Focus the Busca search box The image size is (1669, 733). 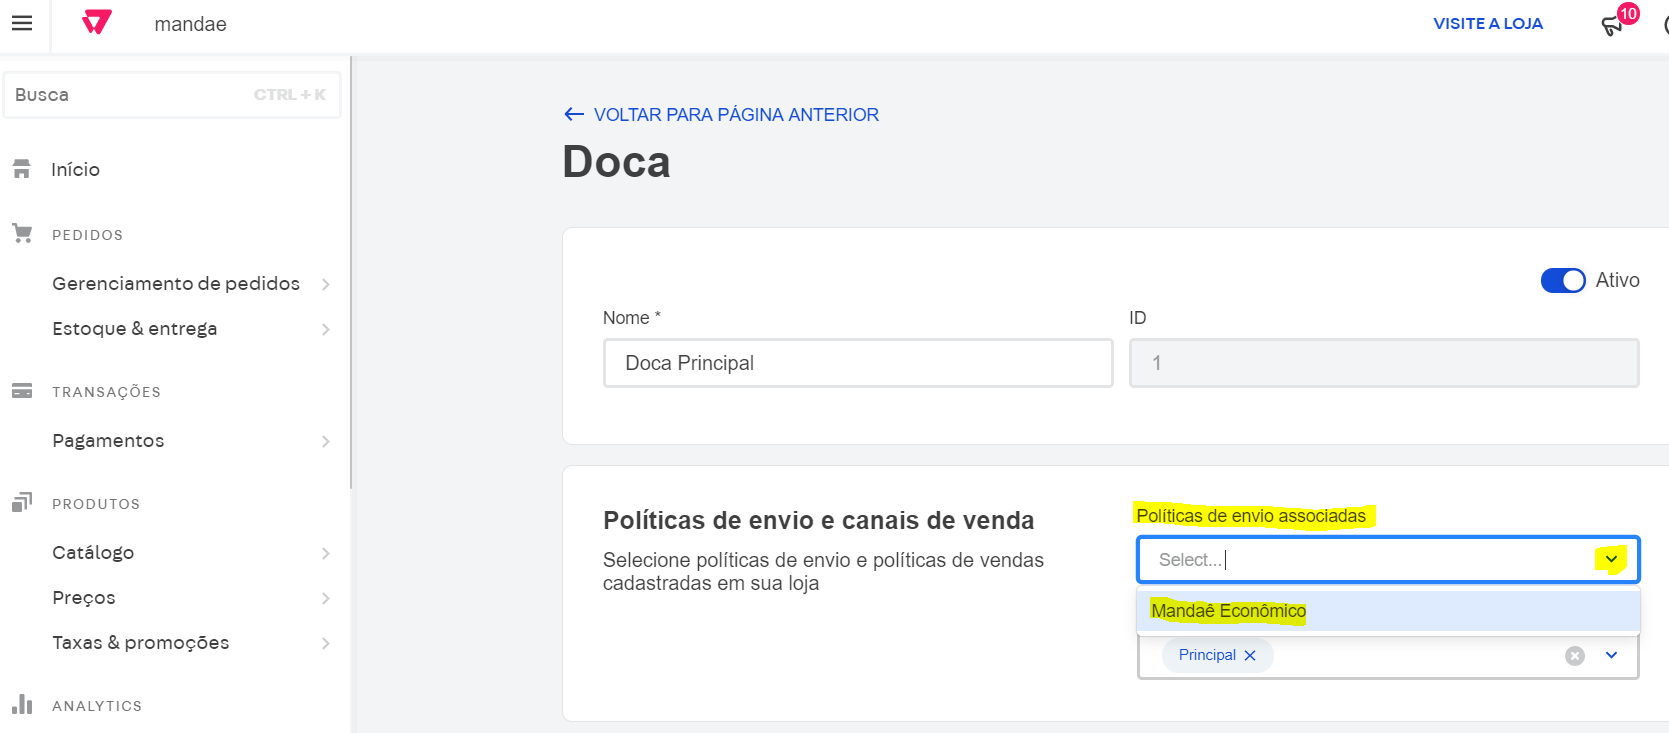[x=130, y=95]
